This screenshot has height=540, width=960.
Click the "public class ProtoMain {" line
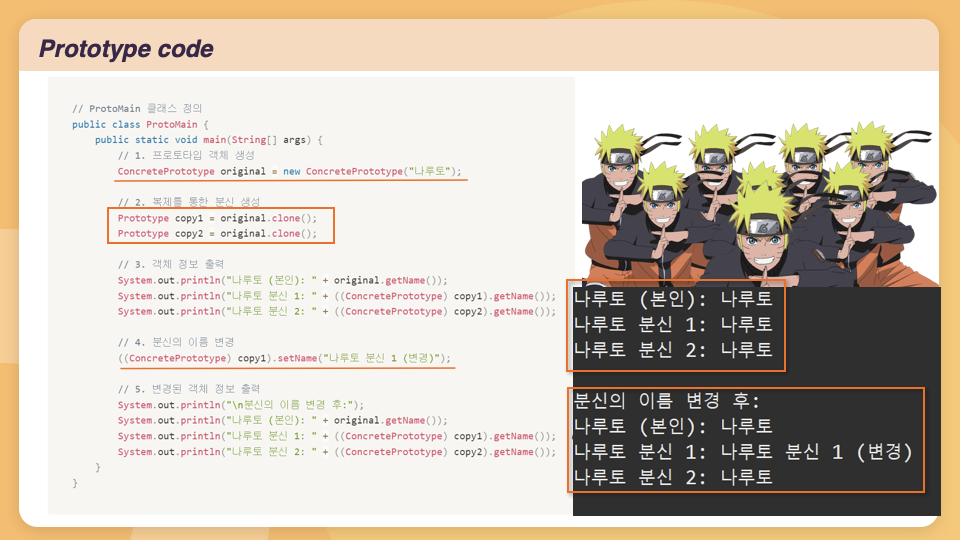(x=140, y=124)
